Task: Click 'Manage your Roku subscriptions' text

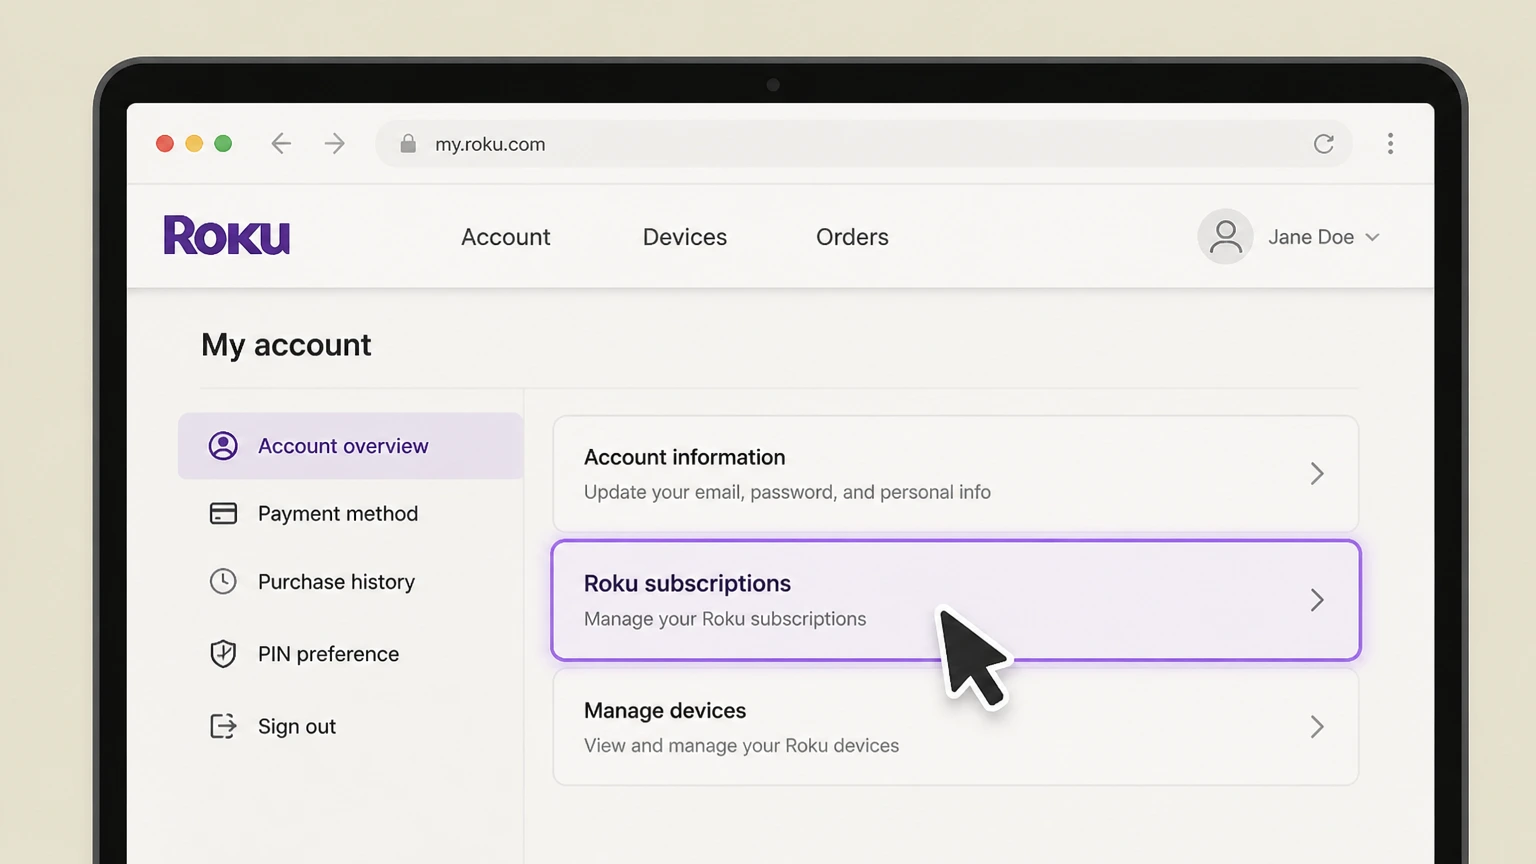Action: [x=725, y=619]
